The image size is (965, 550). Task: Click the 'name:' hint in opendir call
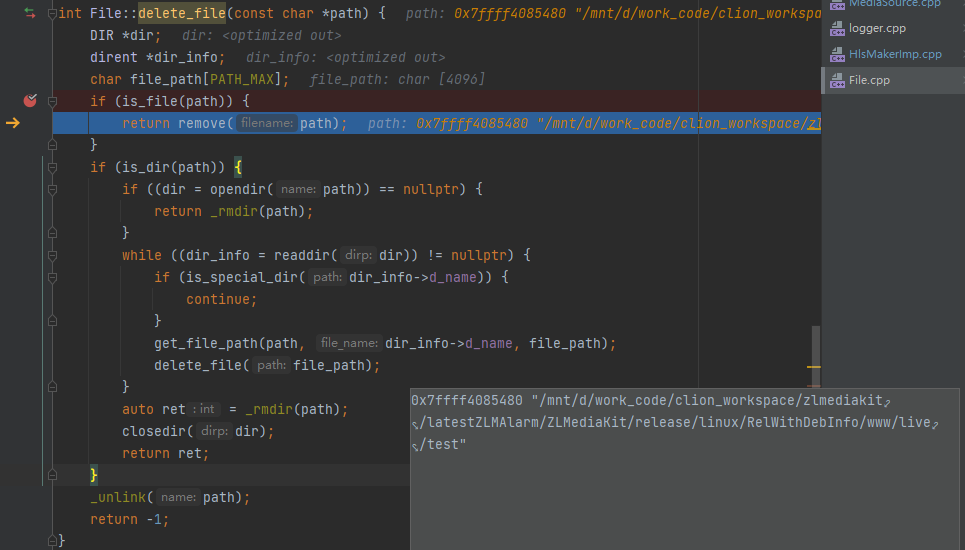[x=298, y=189]
